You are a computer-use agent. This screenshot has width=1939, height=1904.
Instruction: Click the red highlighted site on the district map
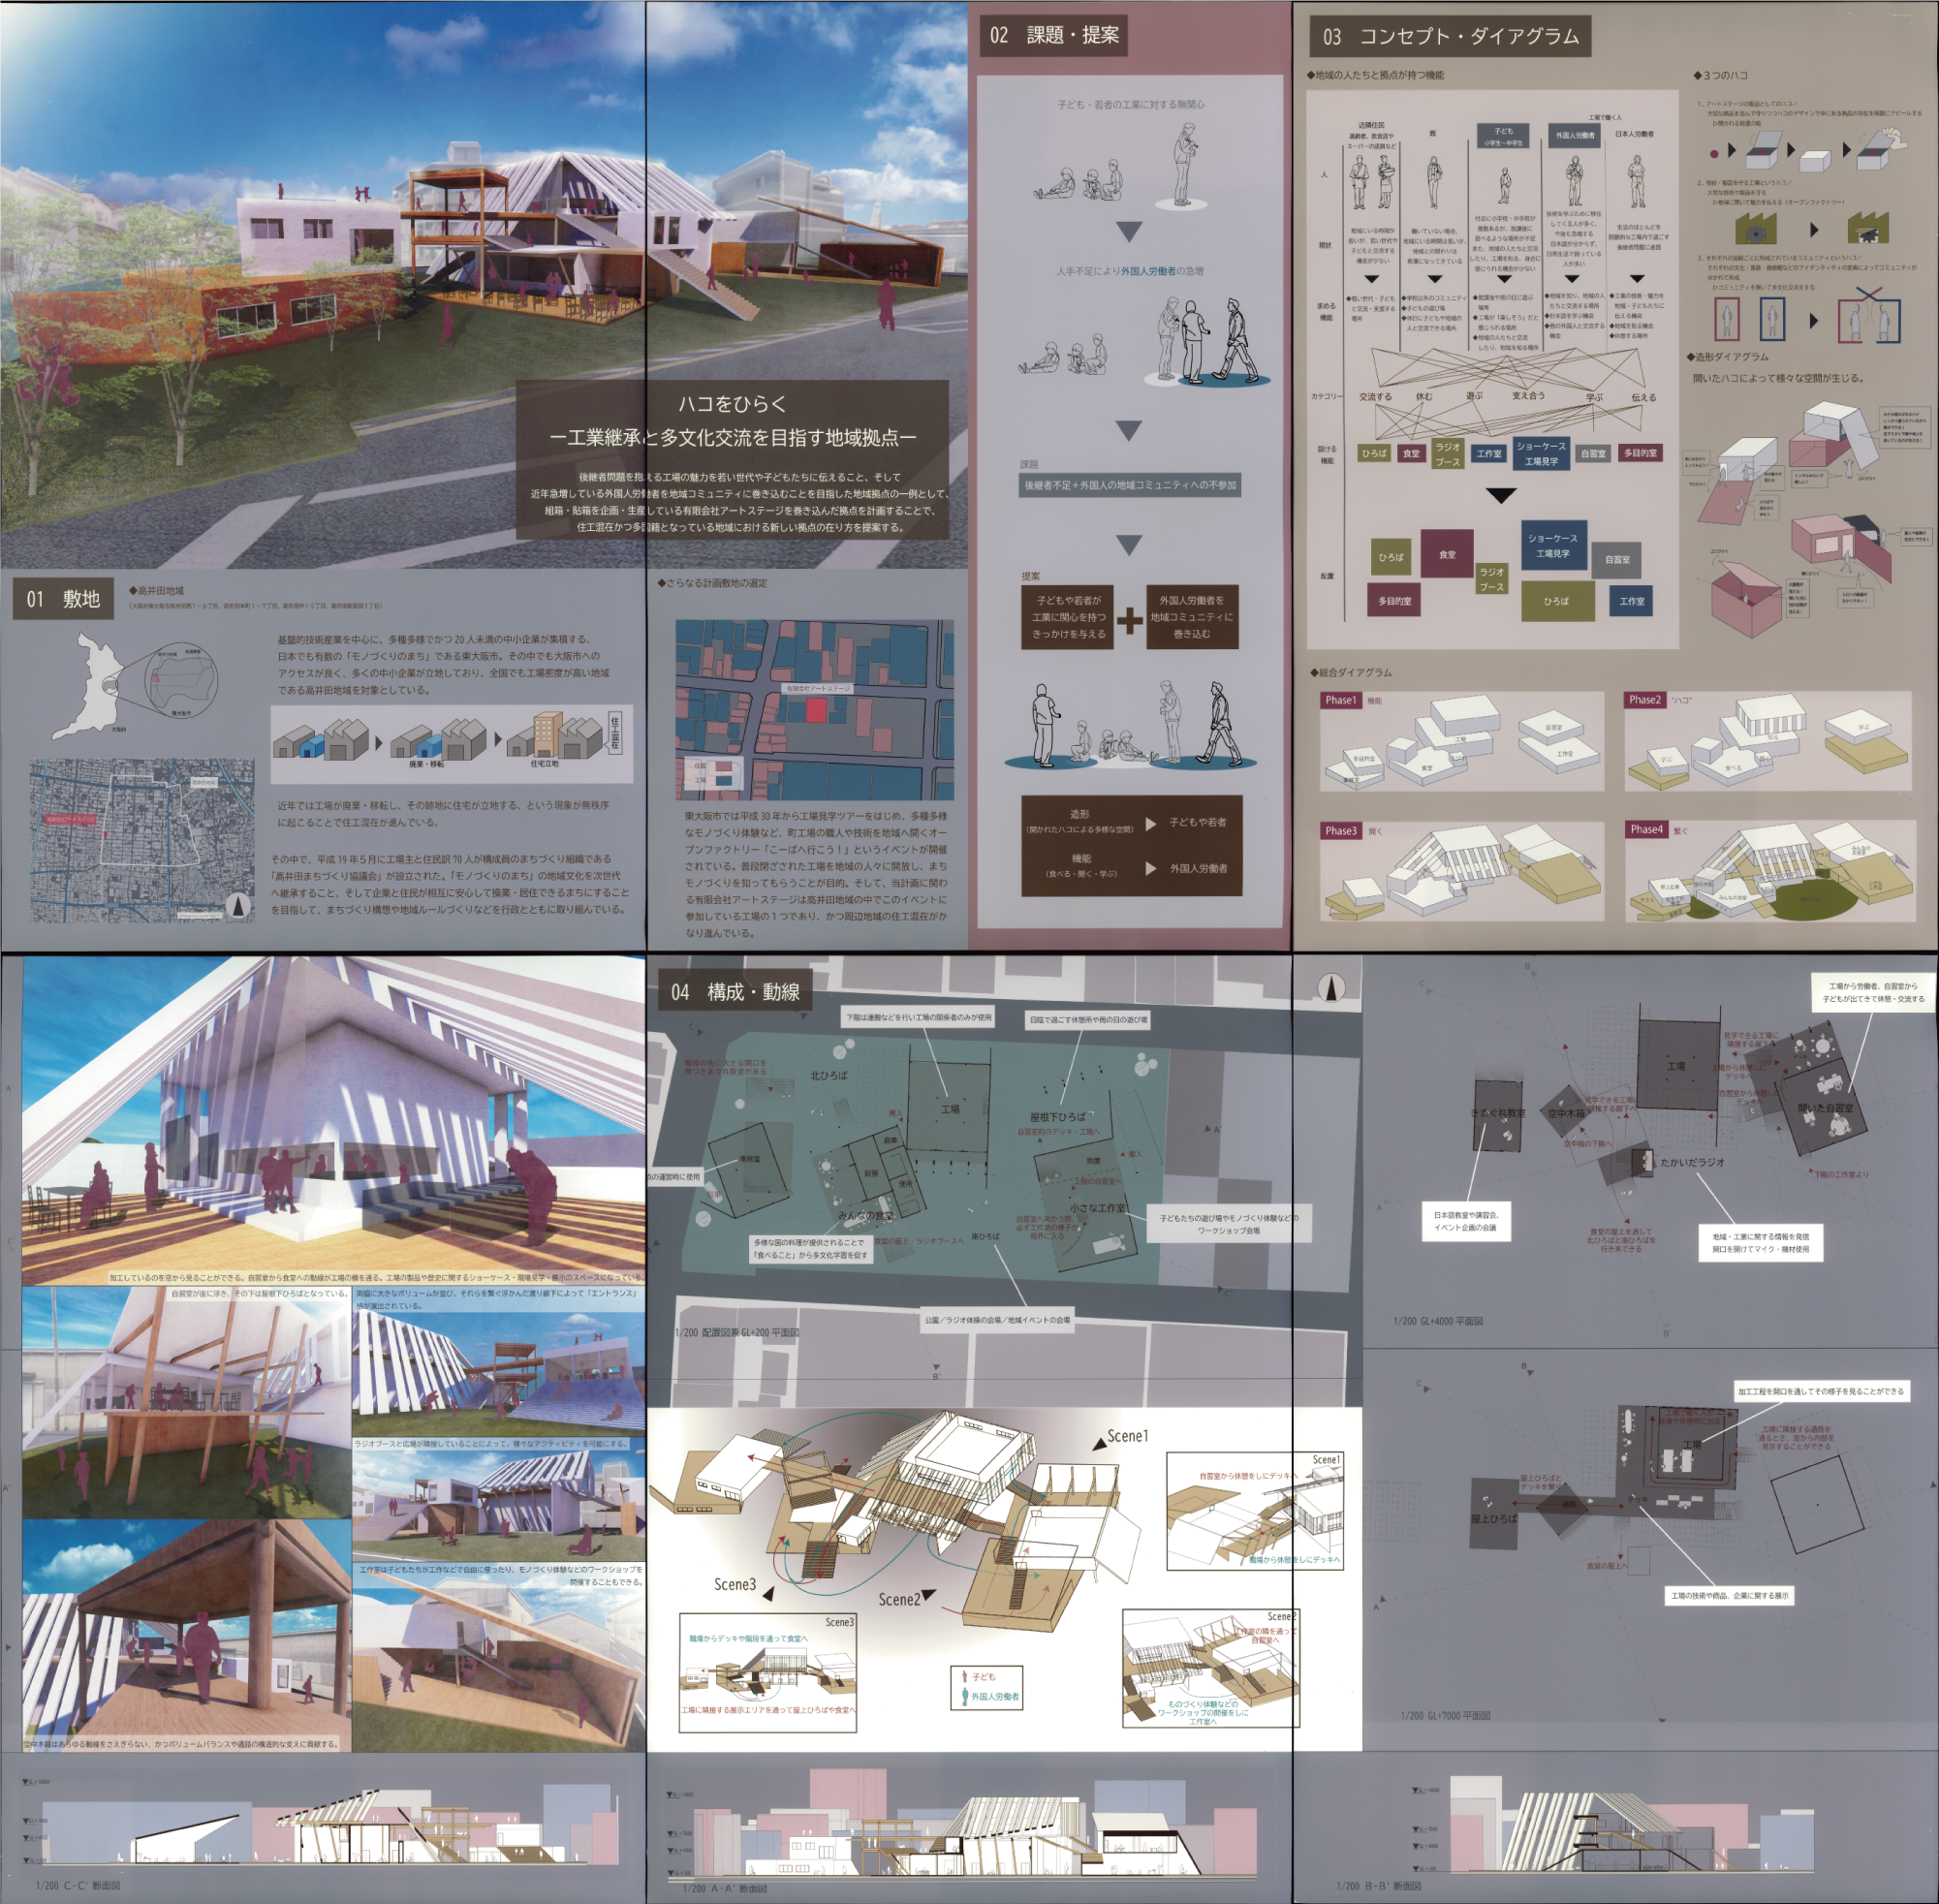(x=816, y=710)
